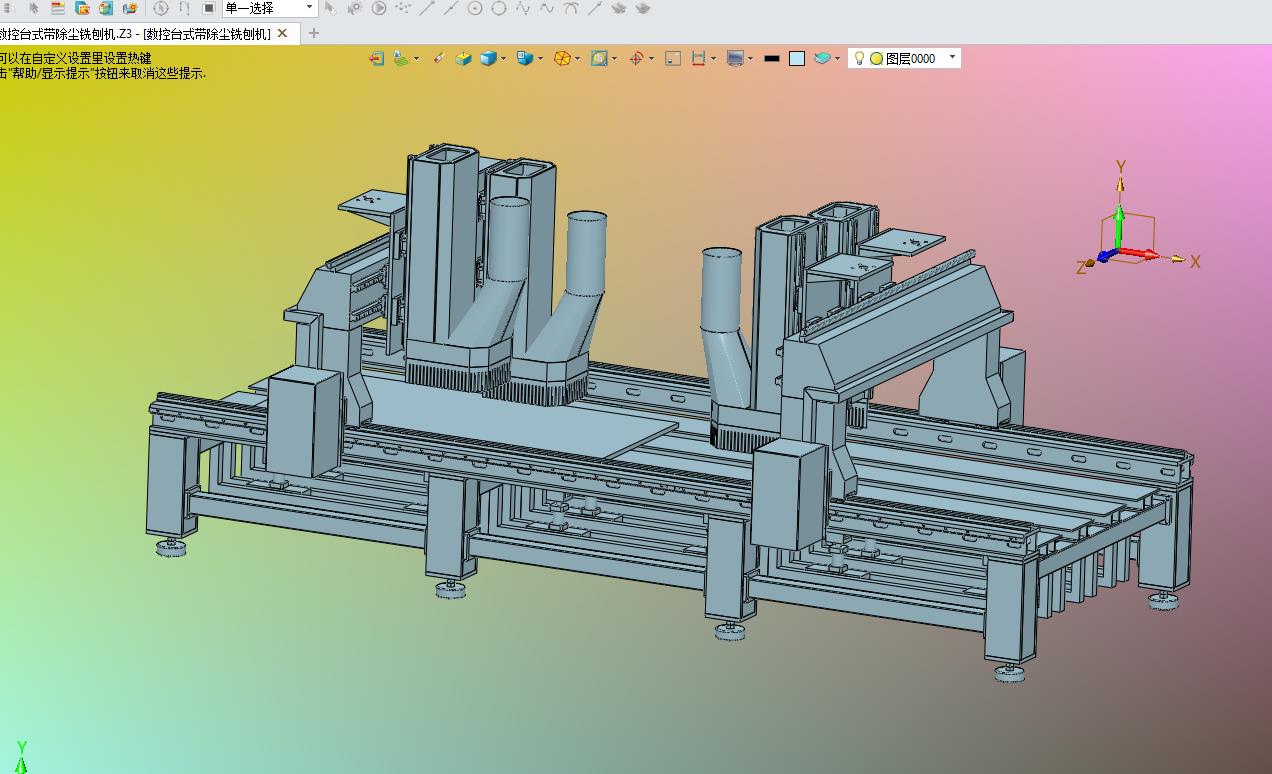This screenshot has width=1272, height=774.
Task: Click the layer manager stack icon
Action: click(x=823, y=58)
